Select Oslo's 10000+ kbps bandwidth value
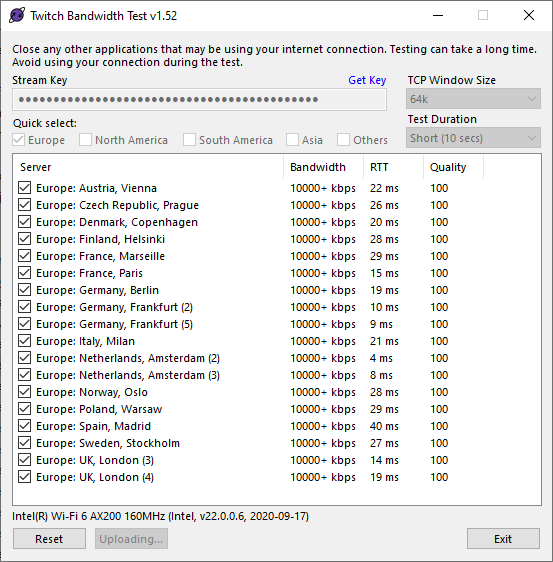Viewport: 553px width, 562px height. (323, 392)
